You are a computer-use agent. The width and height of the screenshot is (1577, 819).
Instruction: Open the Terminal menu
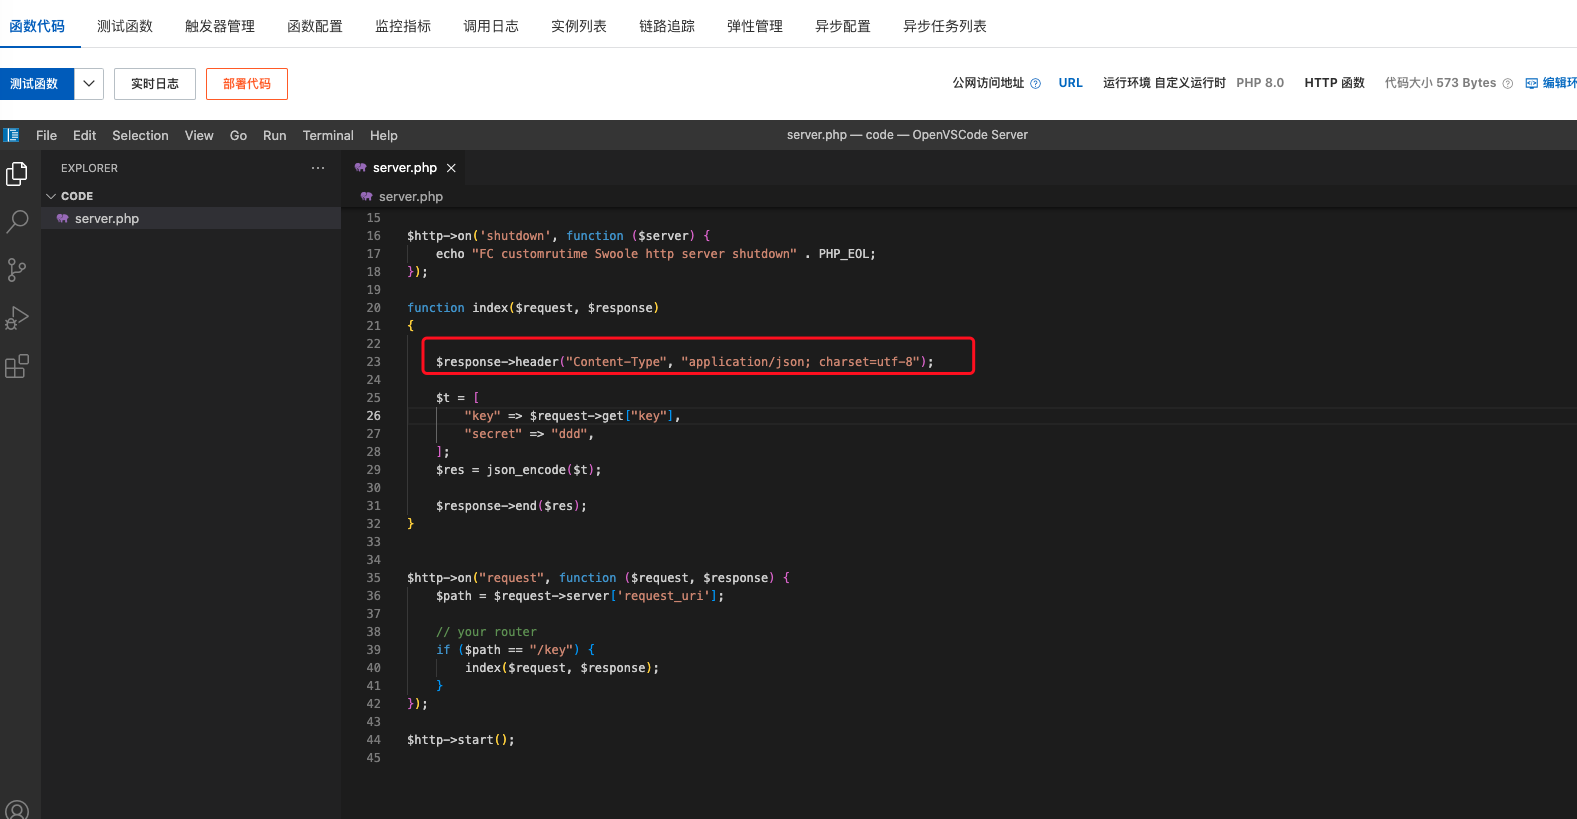point(328,135)
